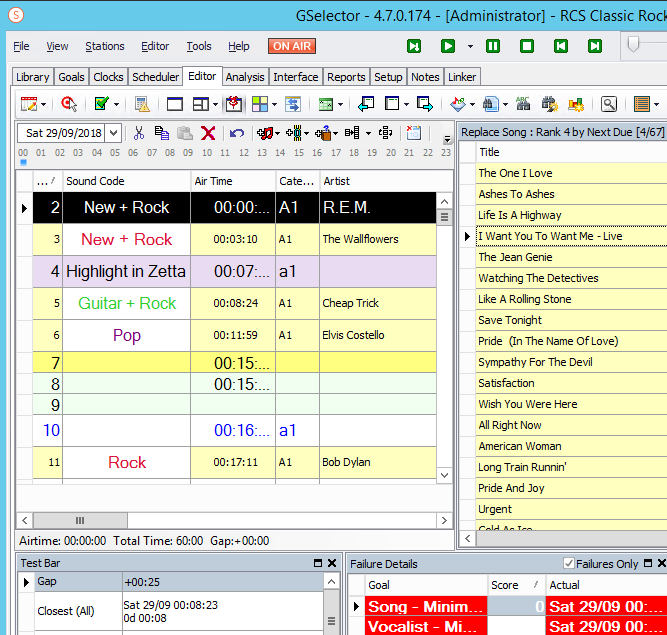This screenshot has height=635, width=667.
Task: Expand the editor toolbar overflow chevron
Action: coord(447,139)
